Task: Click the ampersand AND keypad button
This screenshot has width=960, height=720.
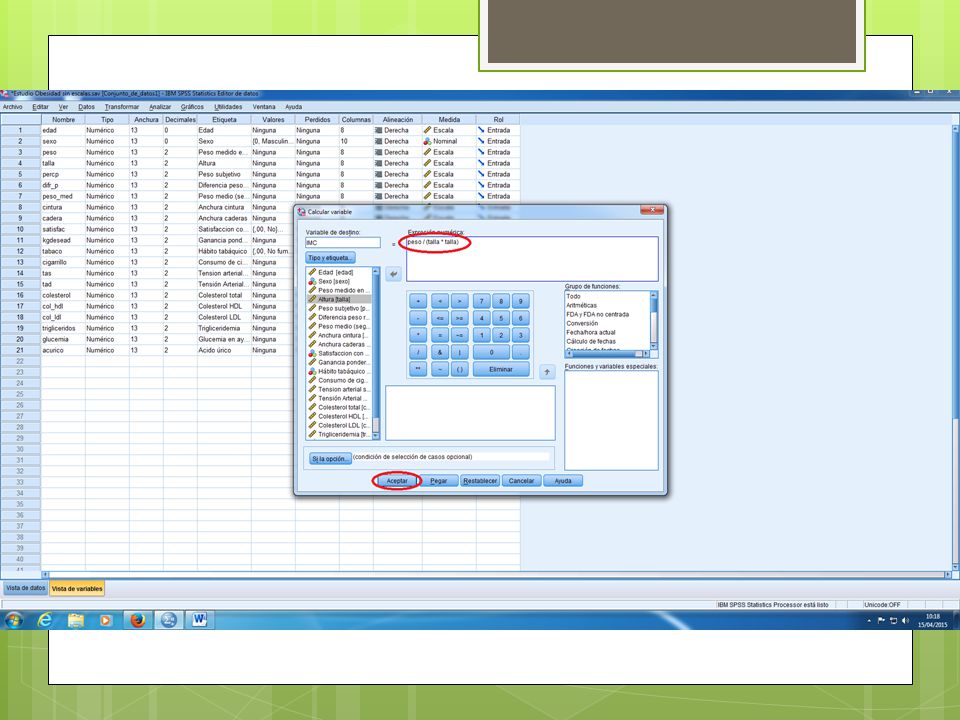Action: tap(440, 353)
